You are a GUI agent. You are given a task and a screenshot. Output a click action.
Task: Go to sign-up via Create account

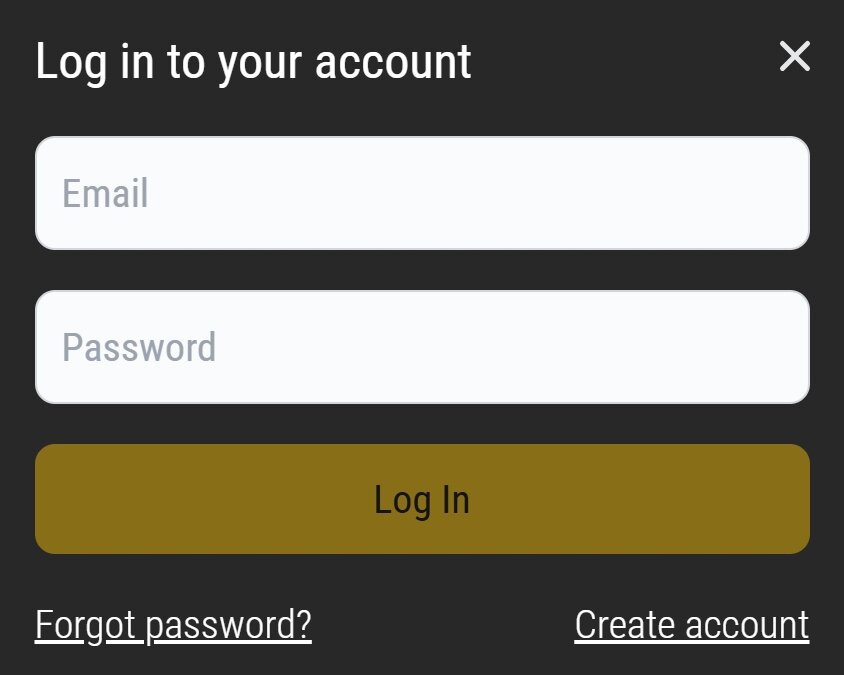692,625
